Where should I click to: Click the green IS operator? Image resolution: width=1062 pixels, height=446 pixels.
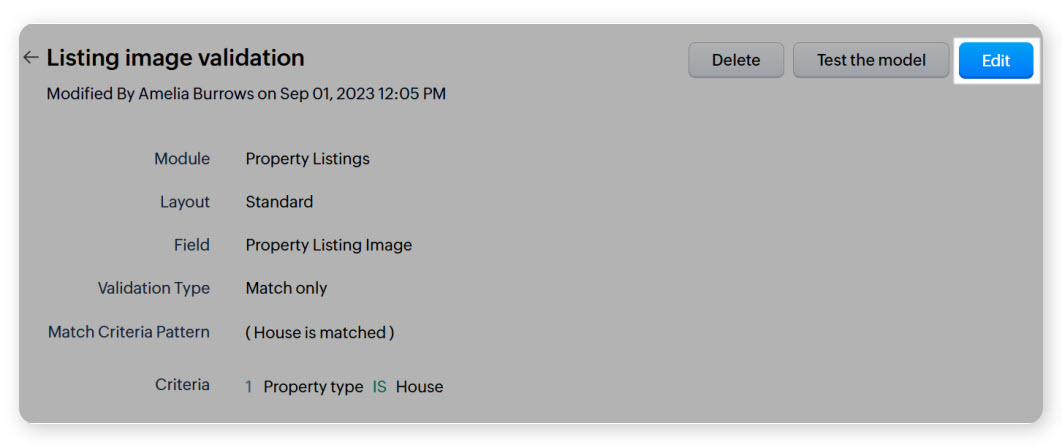pos(379,387)
